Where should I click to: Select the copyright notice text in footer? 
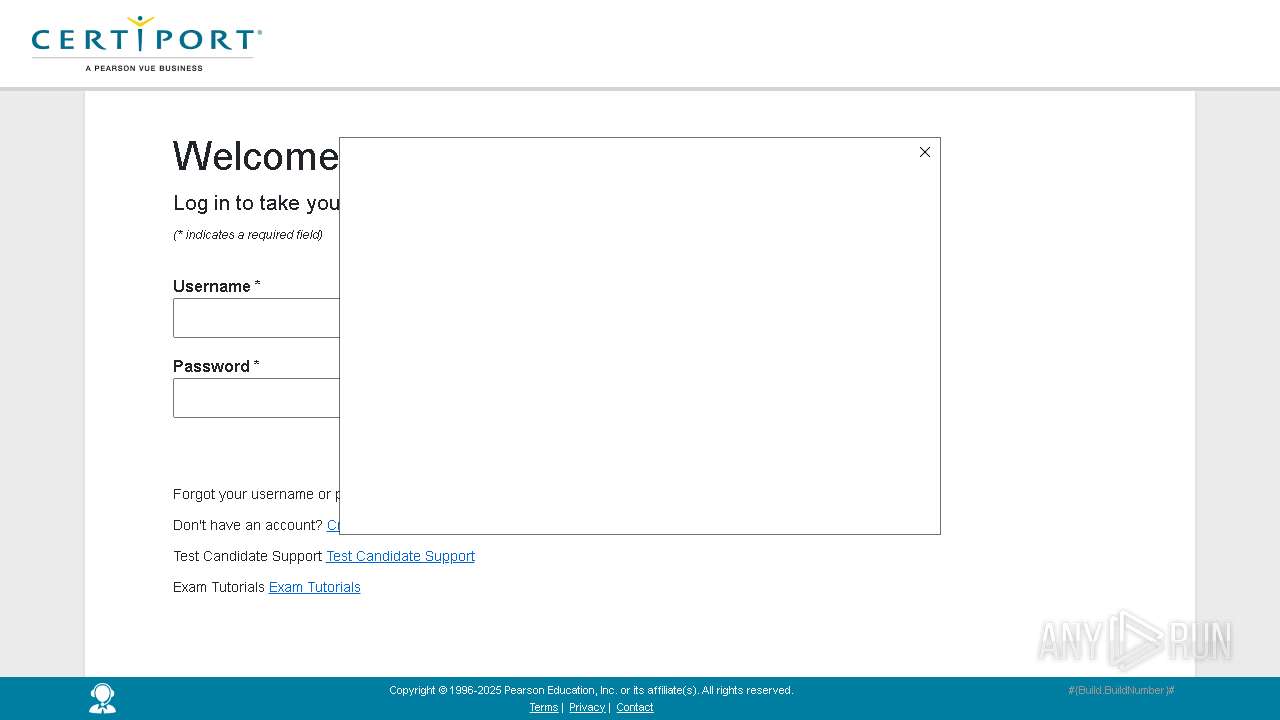pos(591,690)
